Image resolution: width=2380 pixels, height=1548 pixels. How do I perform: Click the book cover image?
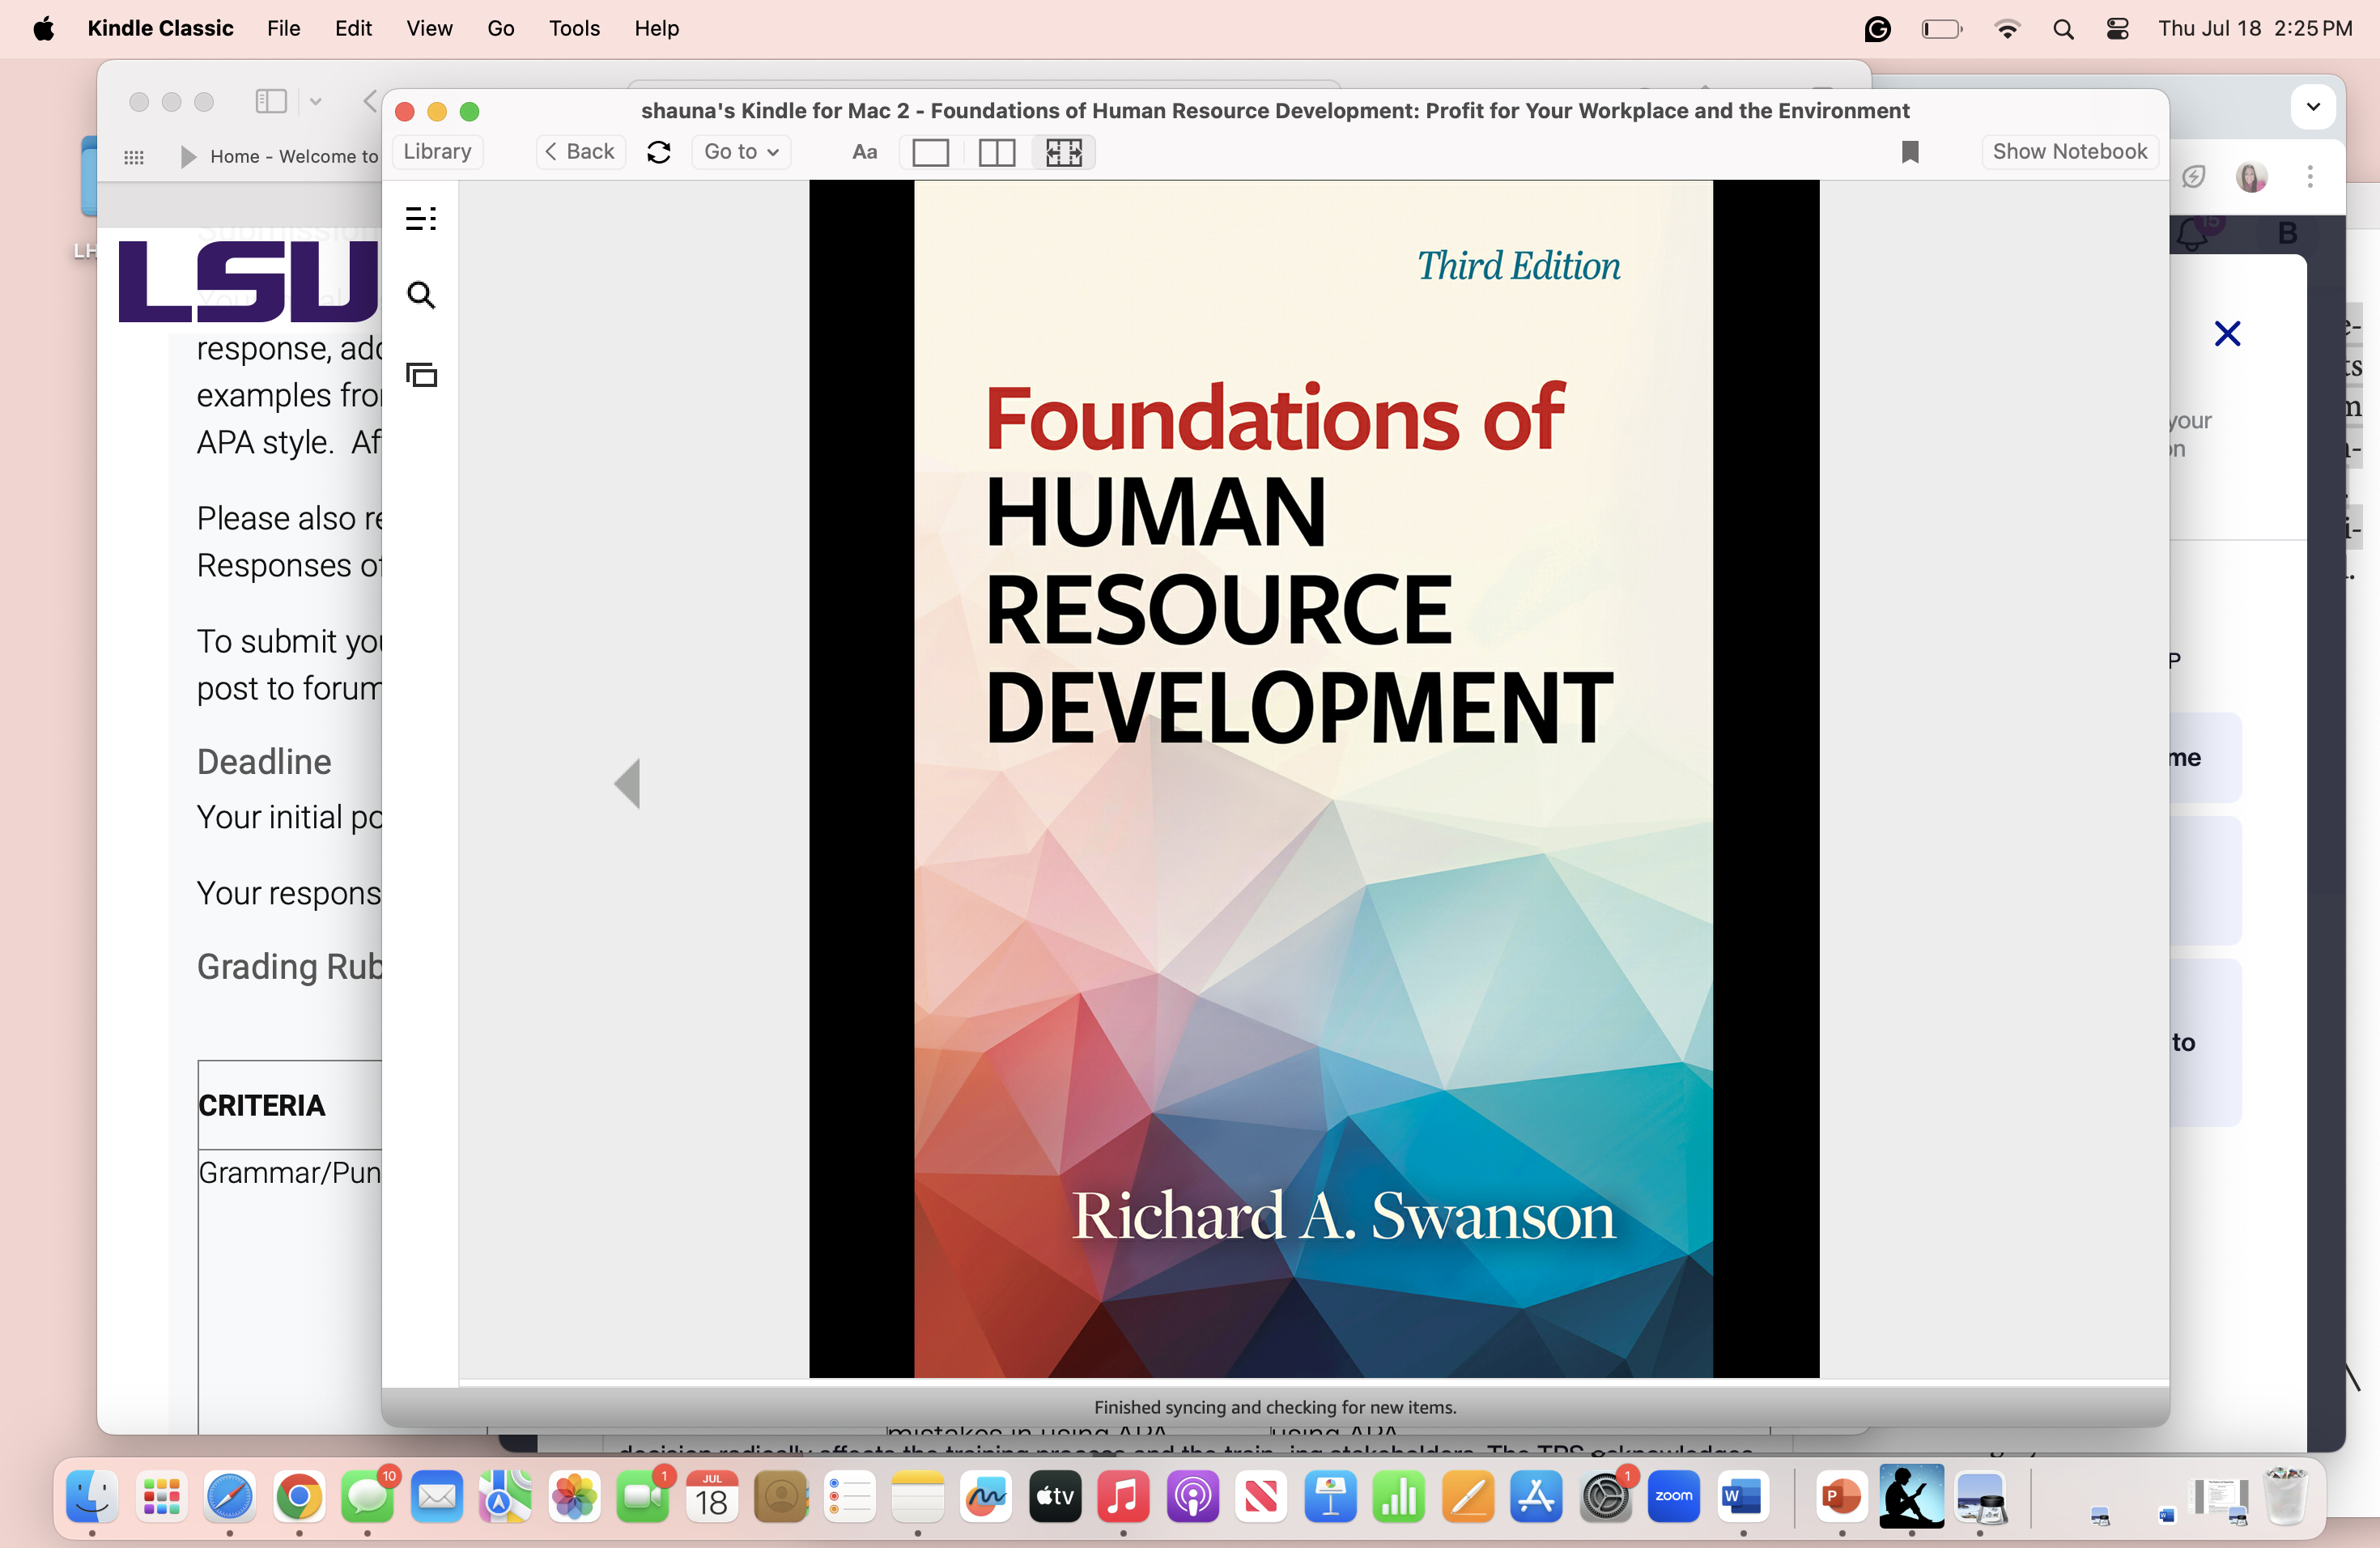click(x=1313, y=780)
